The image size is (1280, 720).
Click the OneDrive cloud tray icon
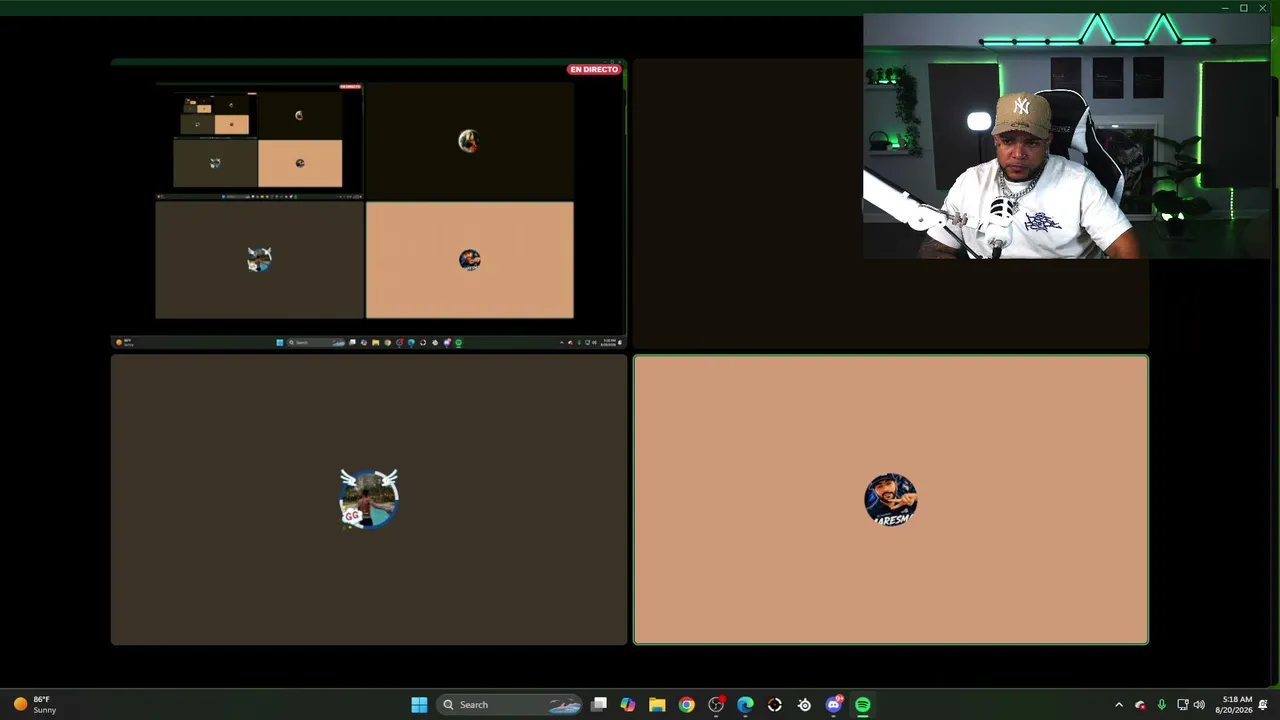point(1140,705)
